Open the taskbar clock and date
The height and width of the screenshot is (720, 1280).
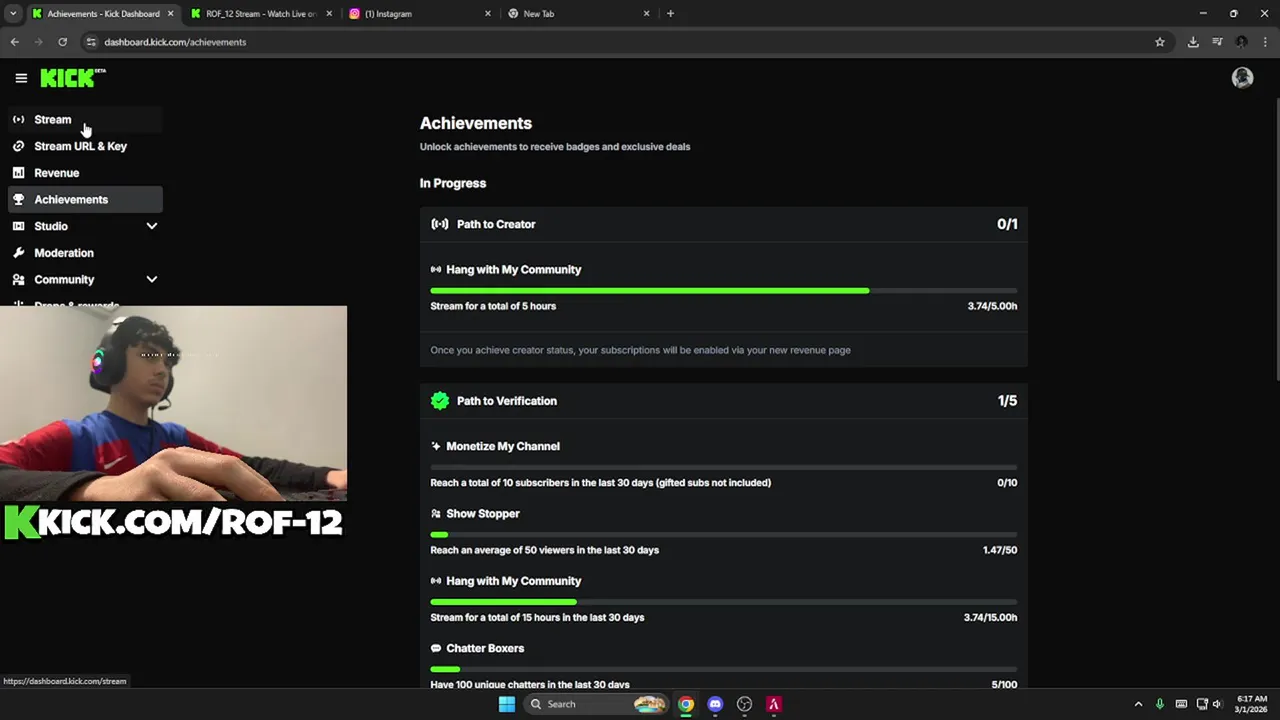tap(1252, 704)
